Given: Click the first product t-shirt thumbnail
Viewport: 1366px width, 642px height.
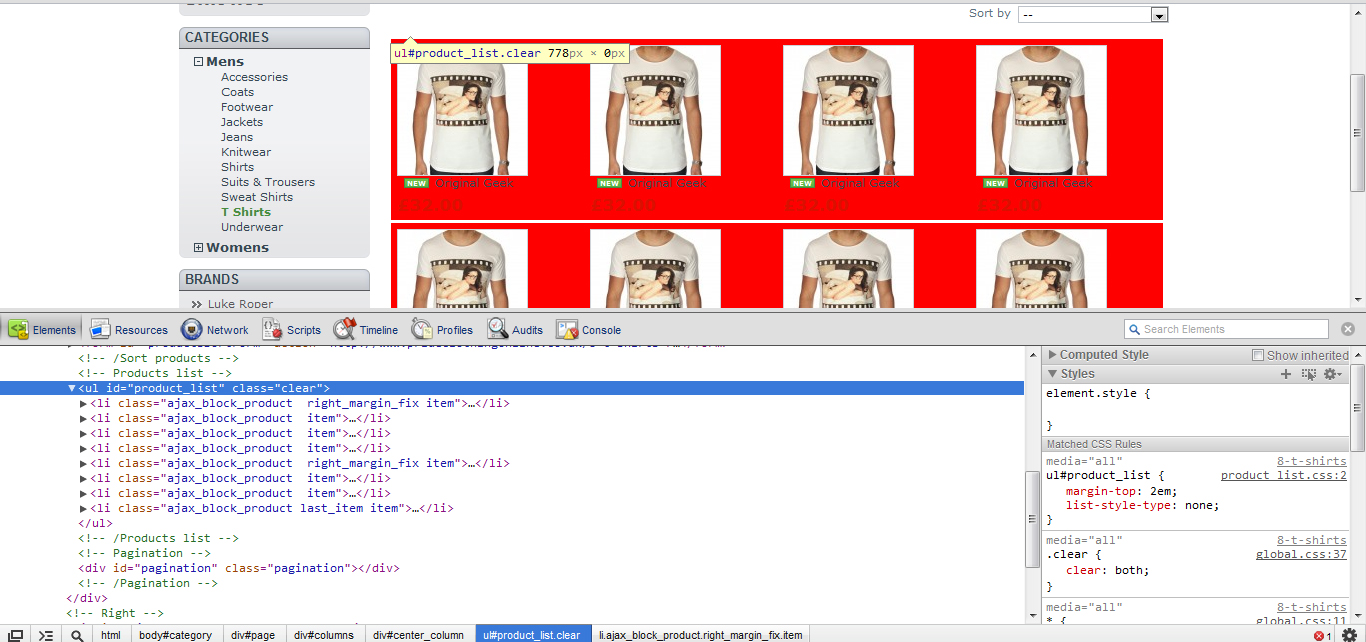Looking at the screenshot, I should click(x=462, y=110).
